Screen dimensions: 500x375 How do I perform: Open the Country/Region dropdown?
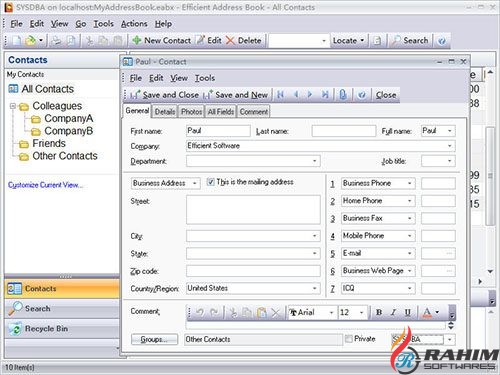314,288
